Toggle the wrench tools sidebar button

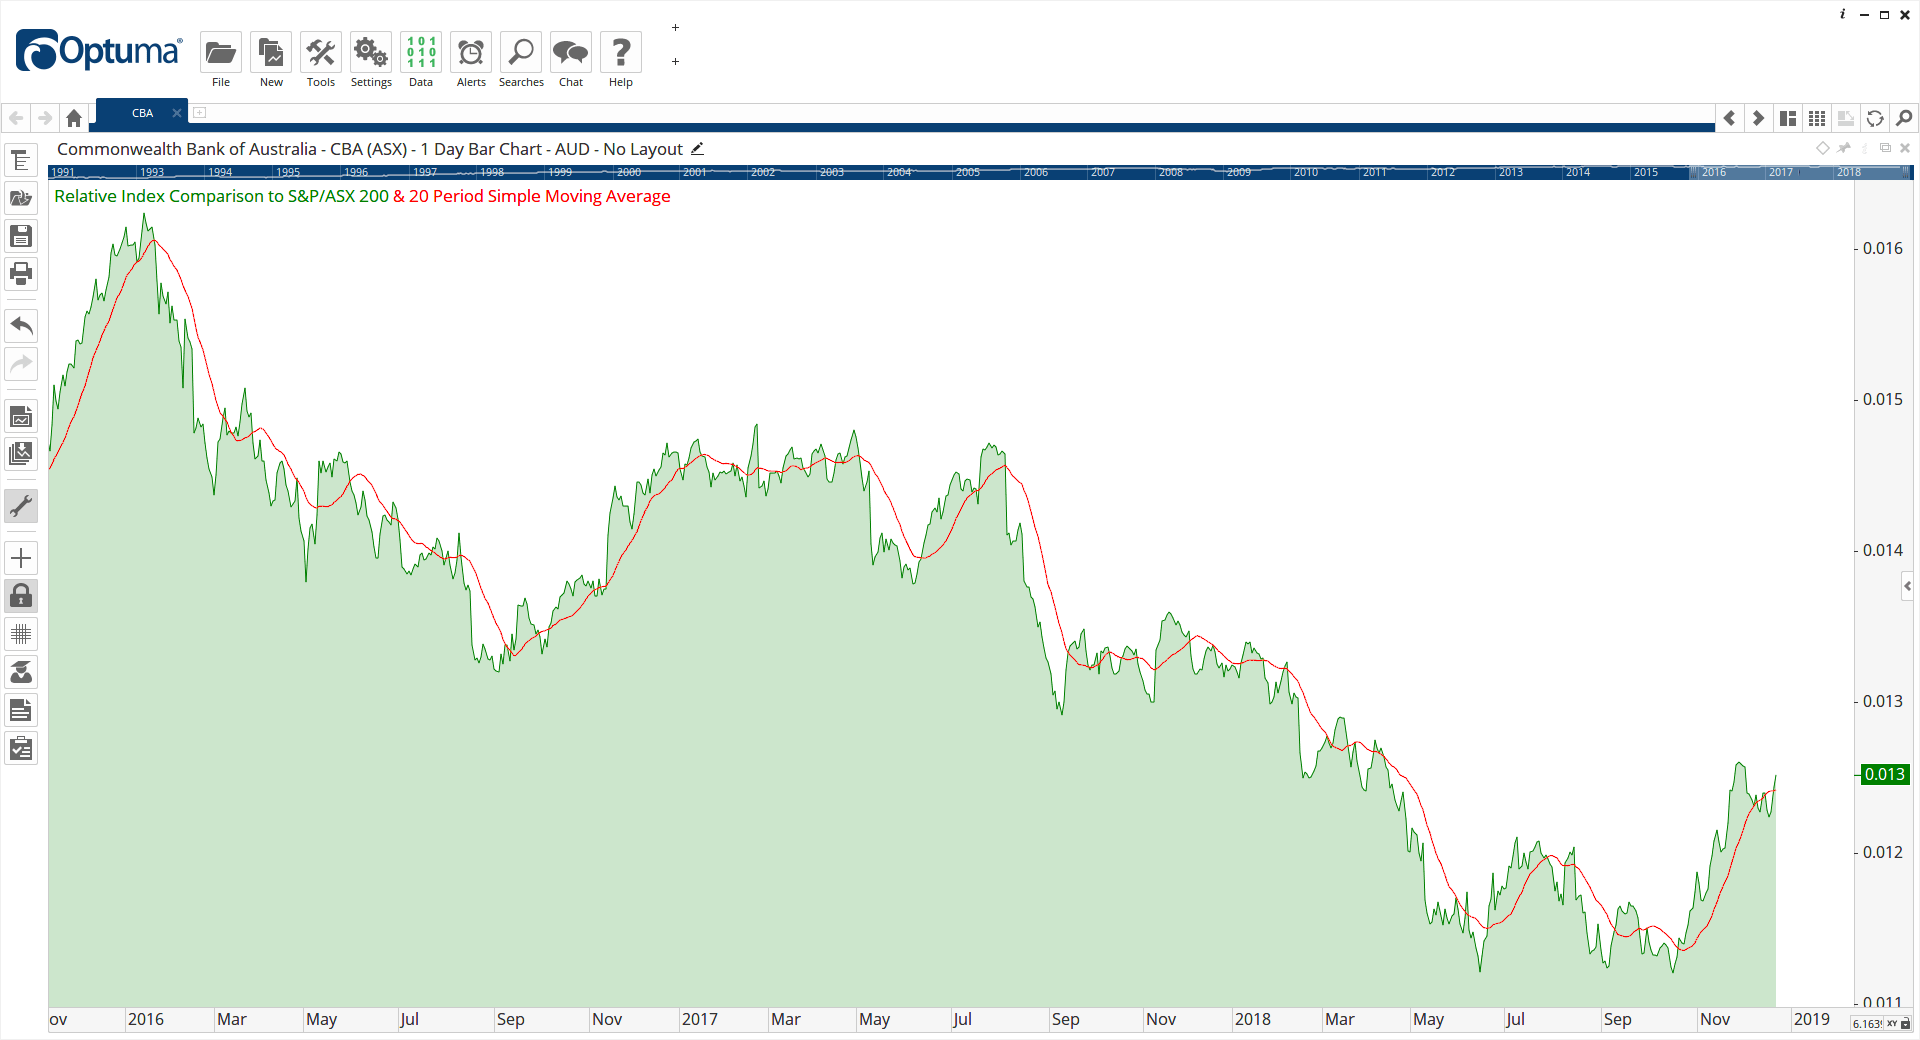[21, 506]
